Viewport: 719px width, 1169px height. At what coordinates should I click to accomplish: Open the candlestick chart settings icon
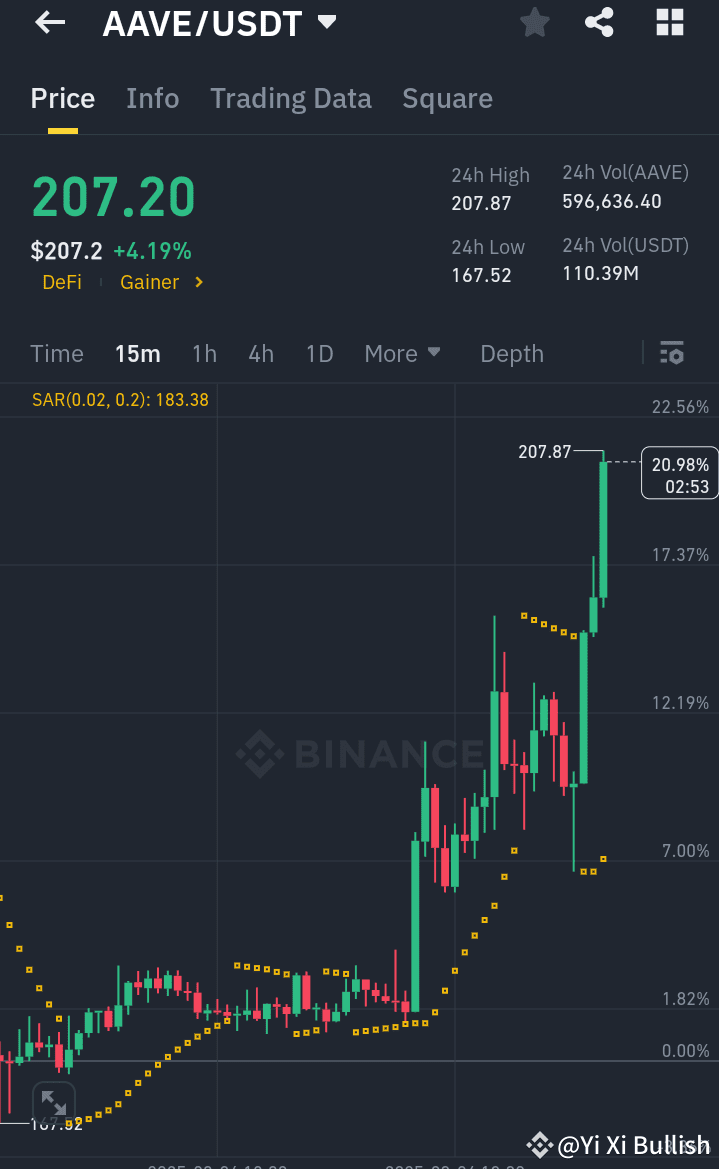671,353
